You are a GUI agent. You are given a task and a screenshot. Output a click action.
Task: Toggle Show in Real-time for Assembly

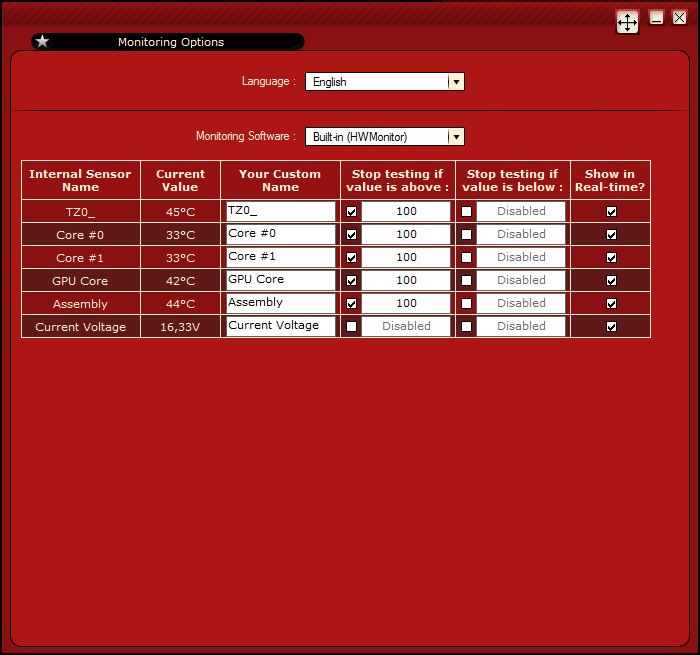coord(611,304)
